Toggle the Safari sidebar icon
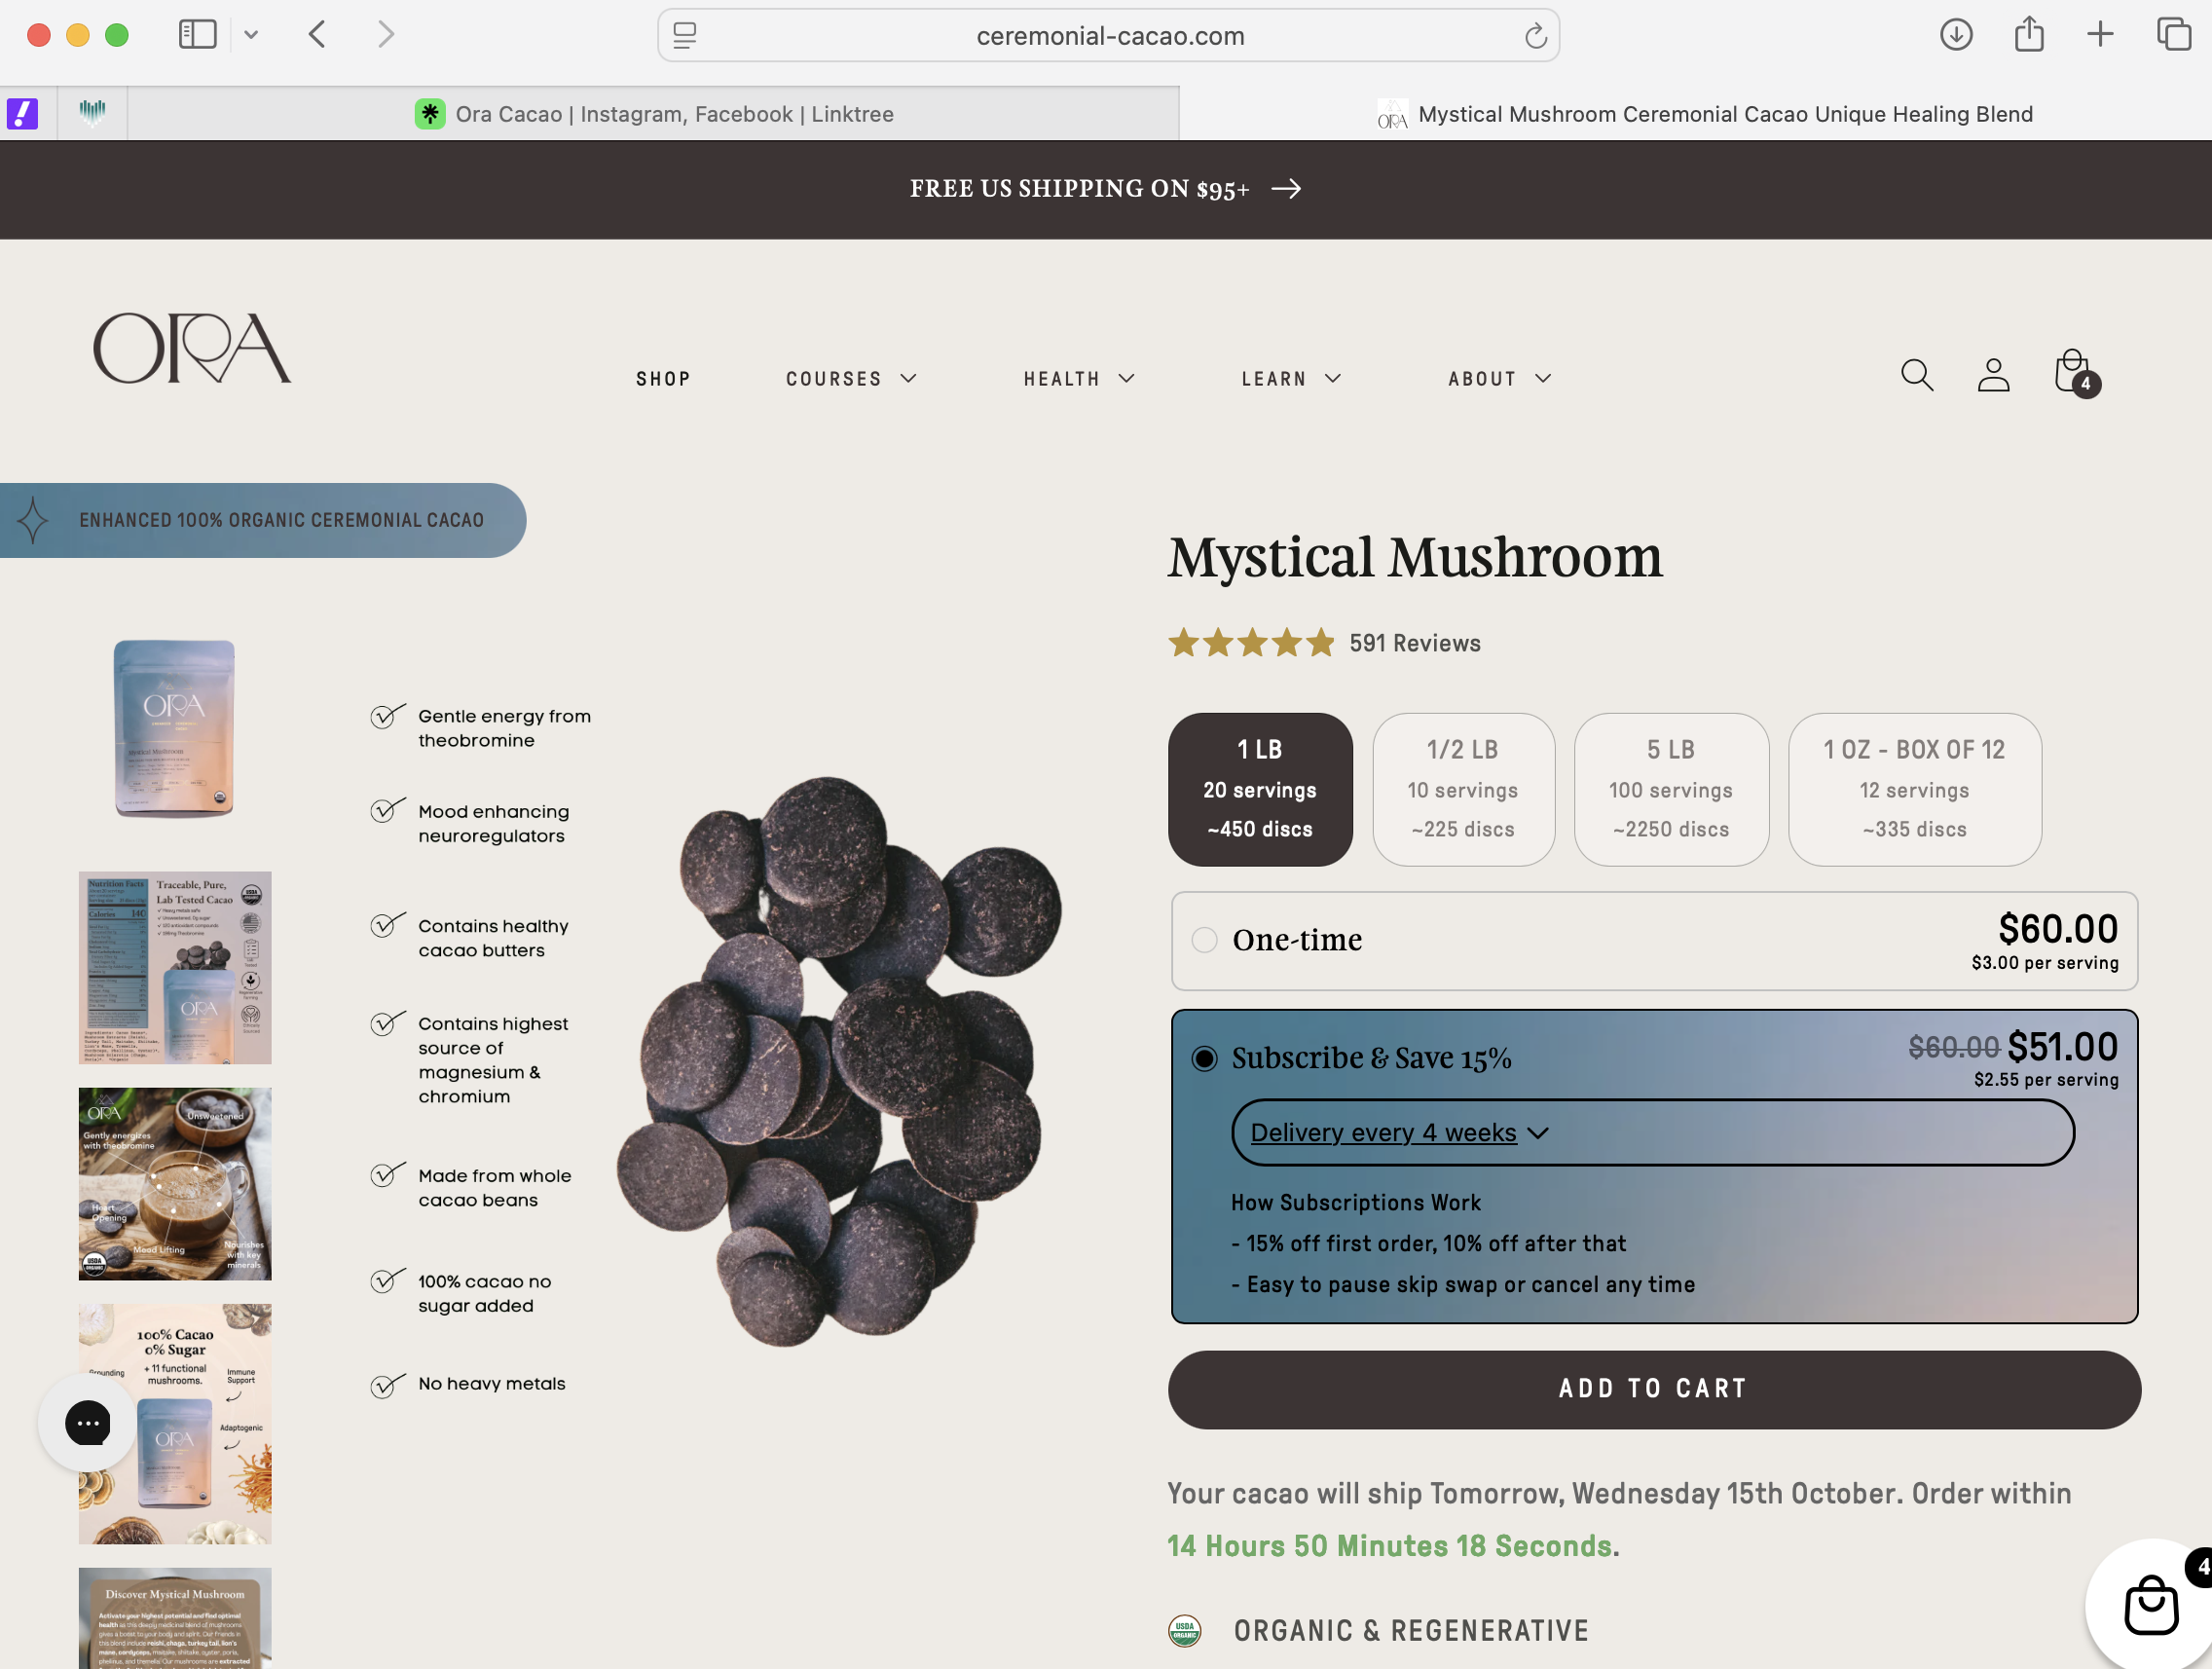The image size is (2212, 1669). click(x=197, y=35)
